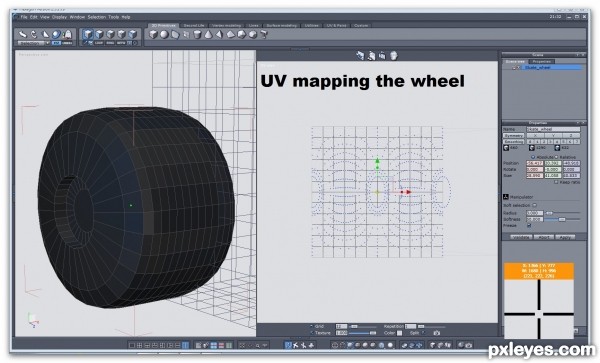Switch to the Vertex modeling tab

pos(227,26)
